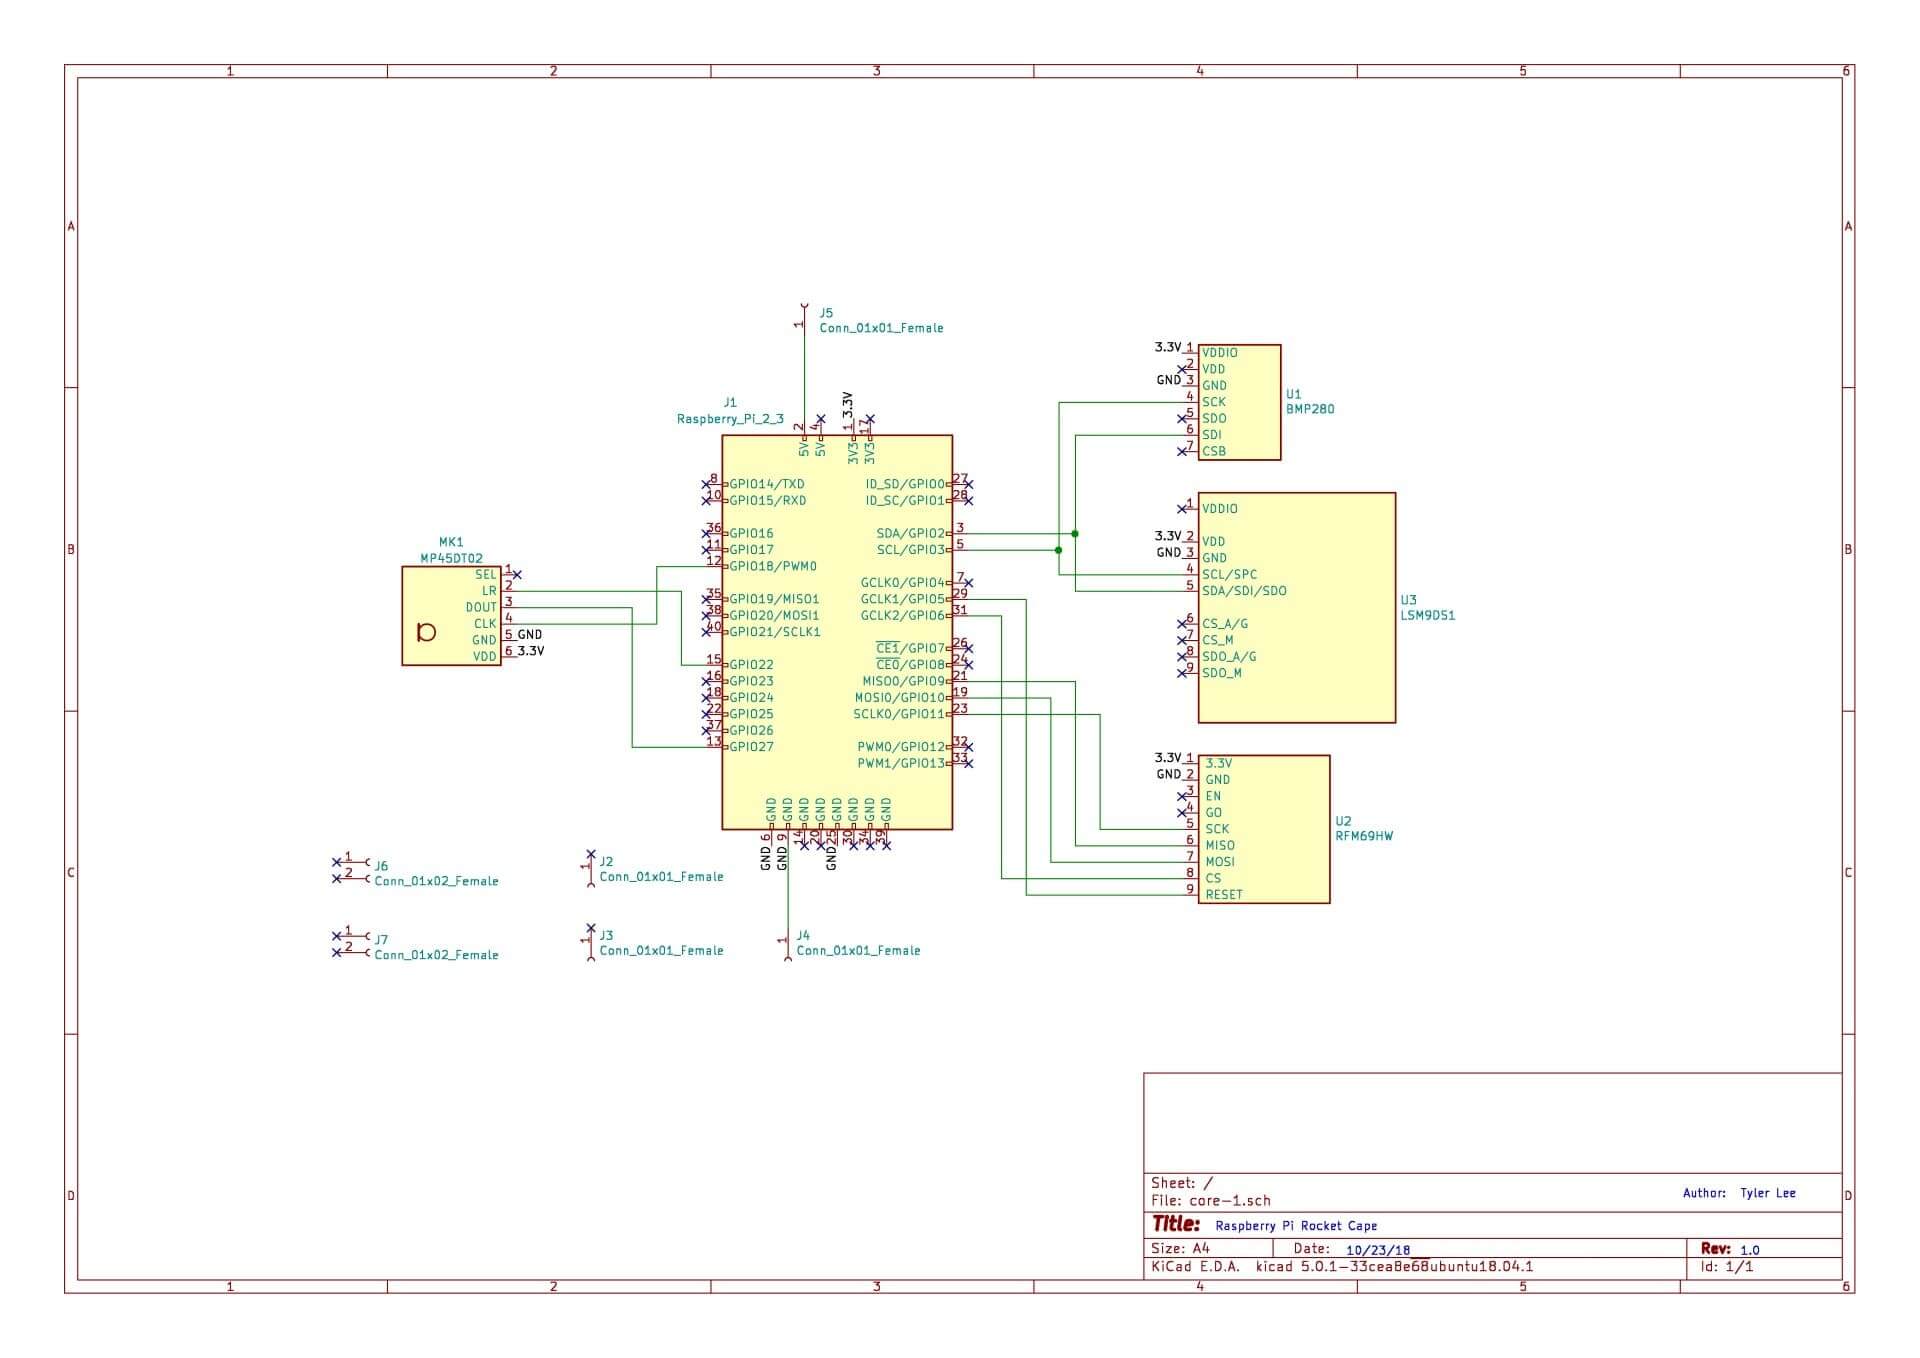Click the CSB pin on BMP280
The image size is (1920, 1358).
pos(1214,451)
